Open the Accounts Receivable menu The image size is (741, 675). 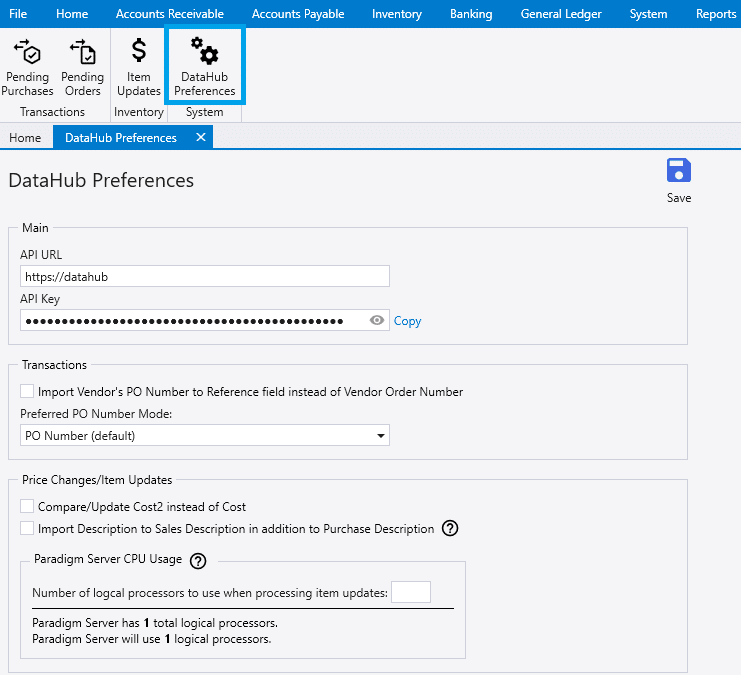coord(169,14)
